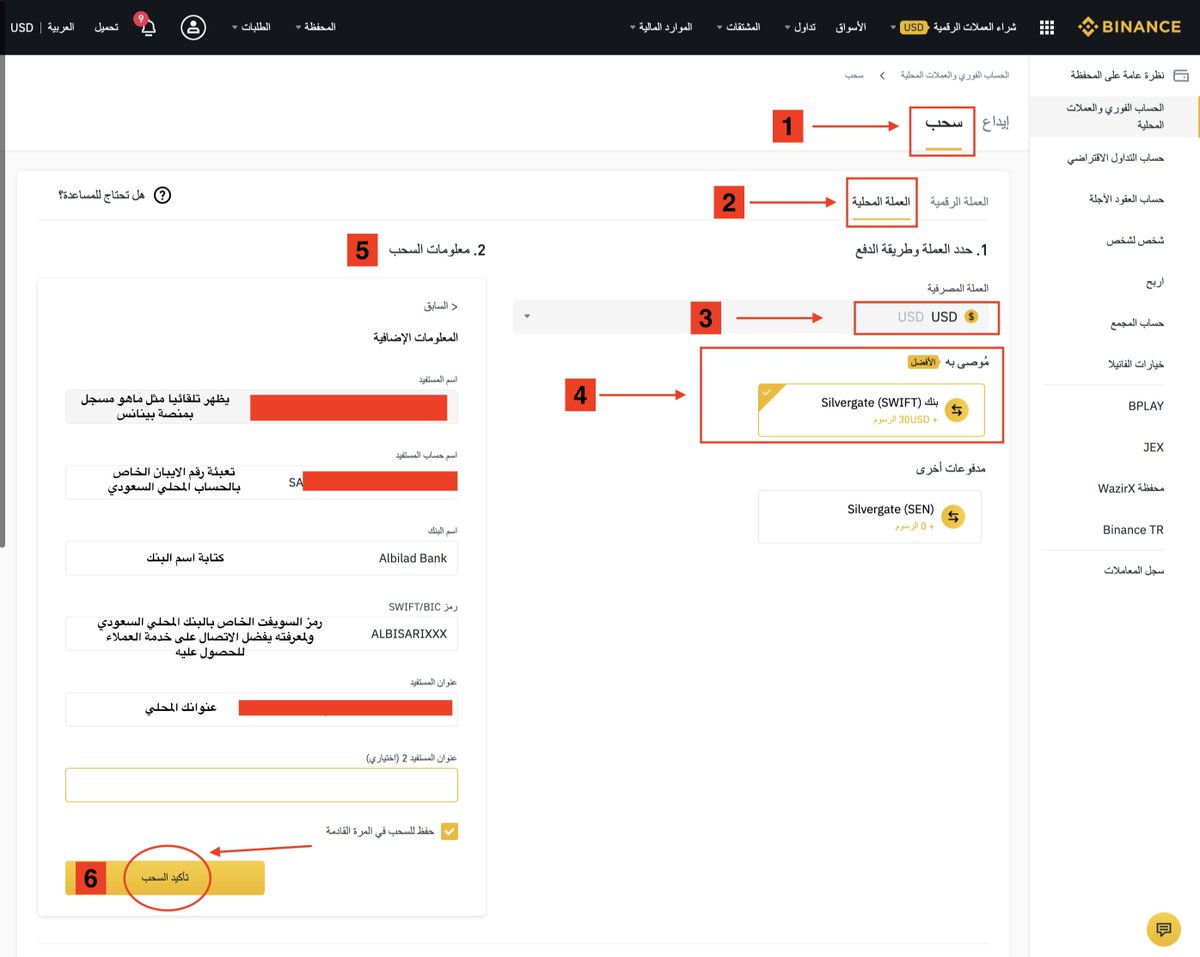Switch language via العربية link
This screenshot has height=957, width=1200.
click(61, 27)
